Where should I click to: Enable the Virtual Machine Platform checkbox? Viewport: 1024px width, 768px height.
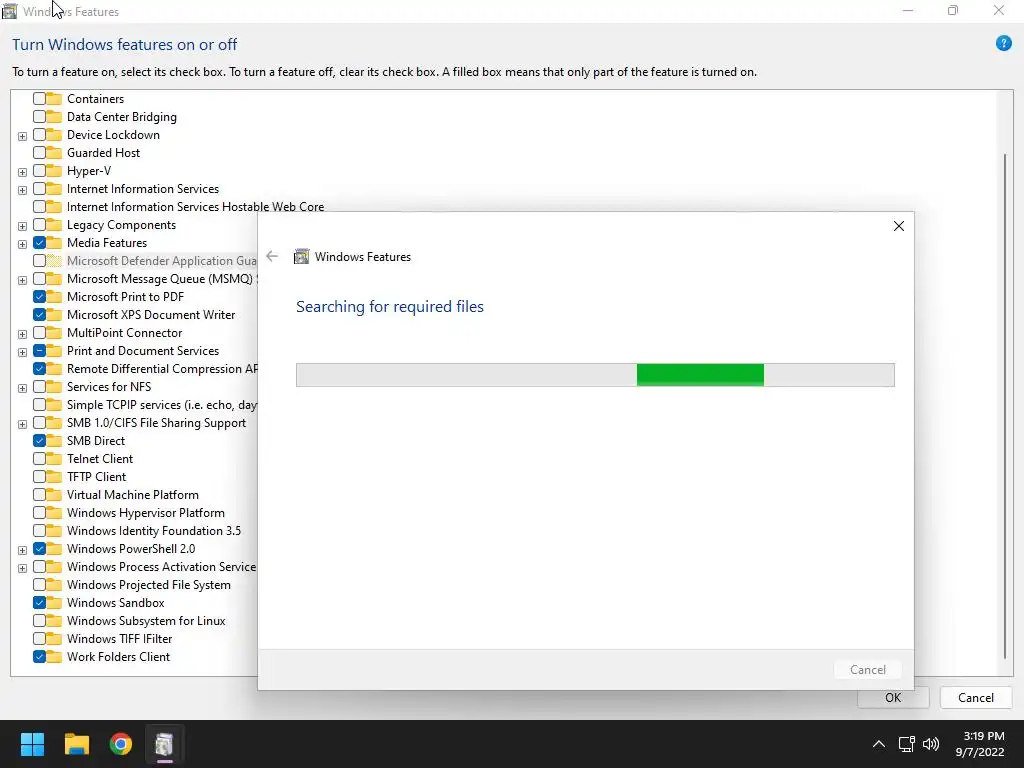39,495
